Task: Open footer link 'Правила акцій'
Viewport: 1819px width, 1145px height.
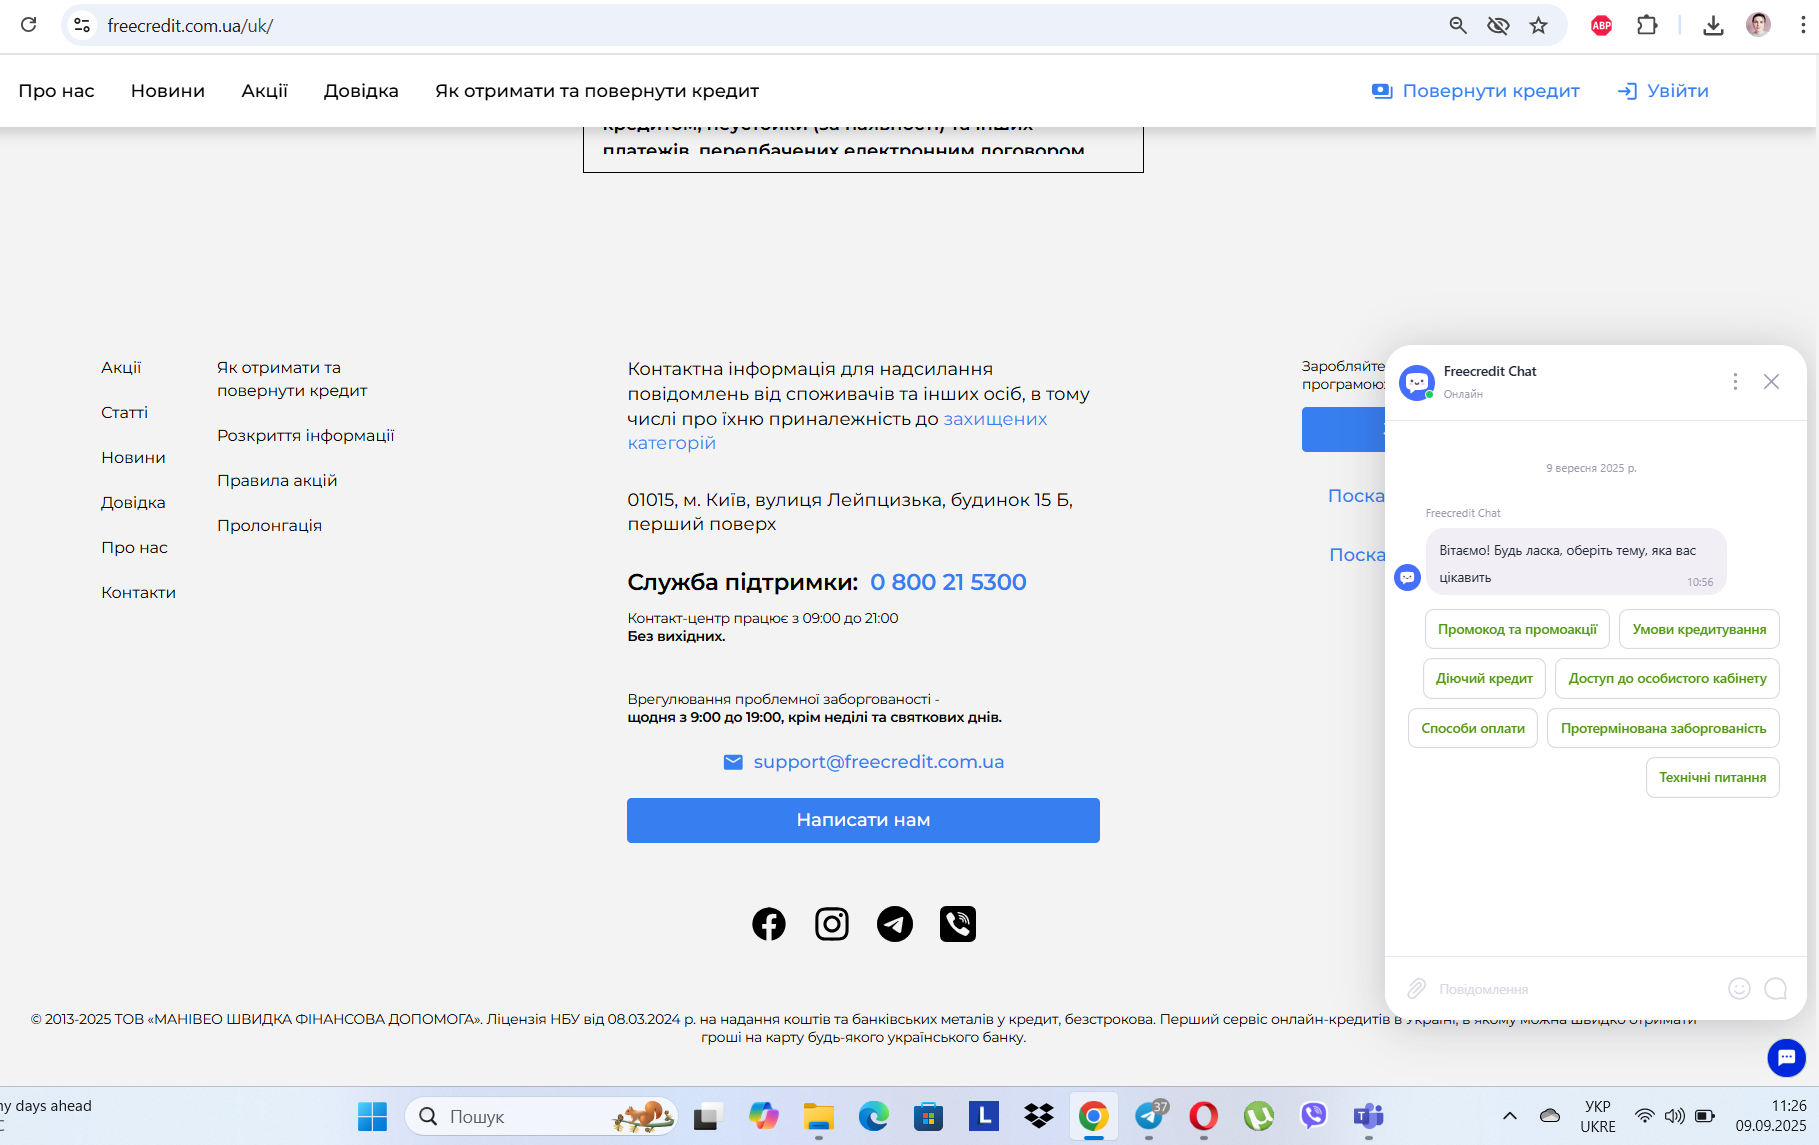Action: [277, 480]
